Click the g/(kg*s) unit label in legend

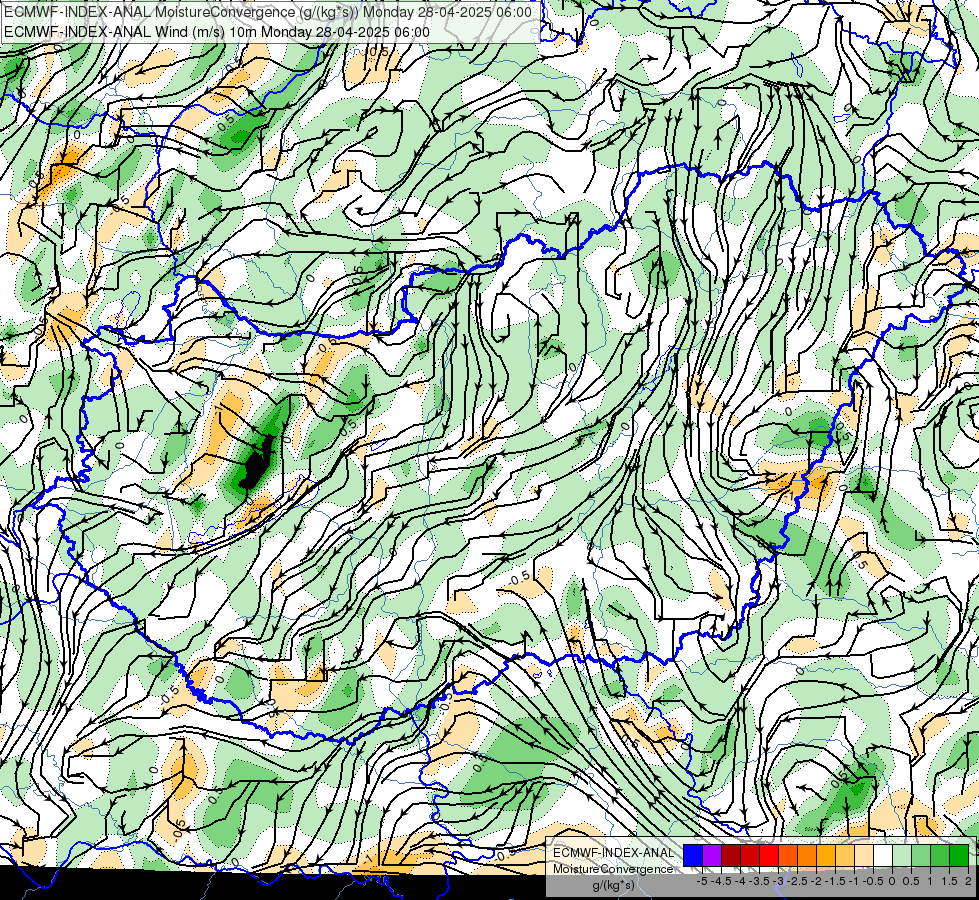[x=613, y=886]
